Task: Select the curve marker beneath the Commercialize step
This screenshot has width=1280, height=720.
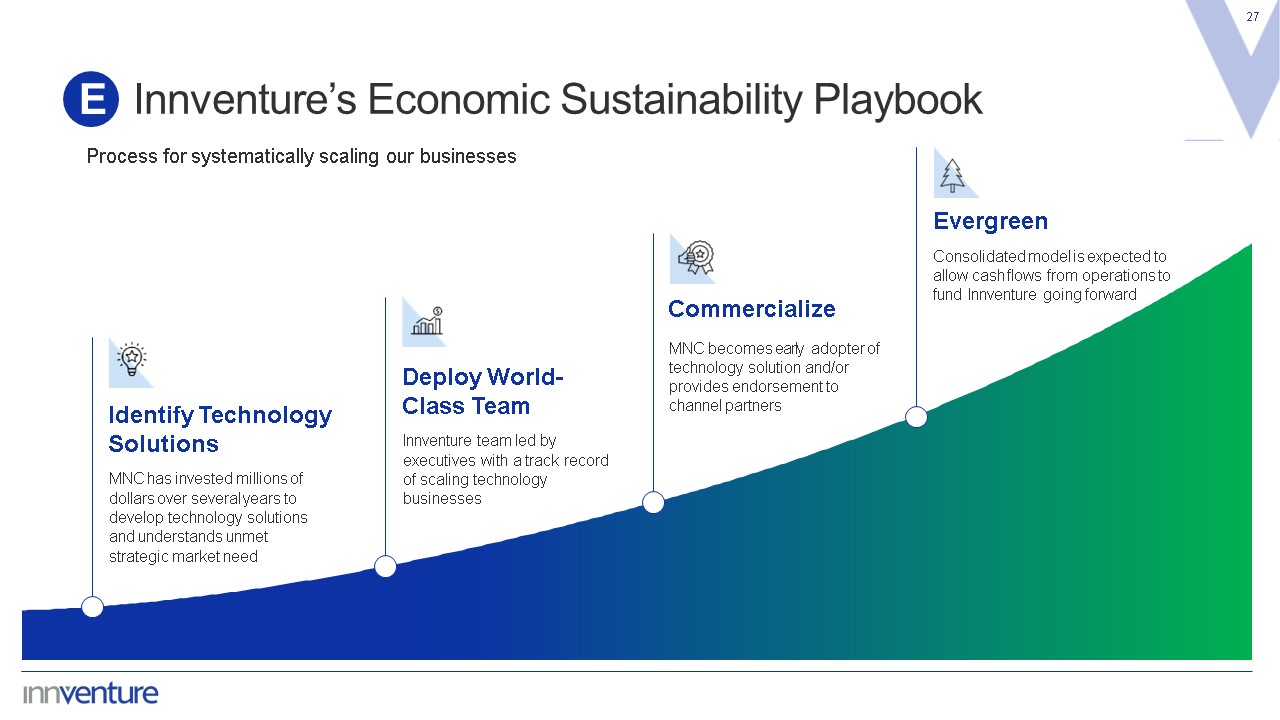Action: [x=653, y=502]
